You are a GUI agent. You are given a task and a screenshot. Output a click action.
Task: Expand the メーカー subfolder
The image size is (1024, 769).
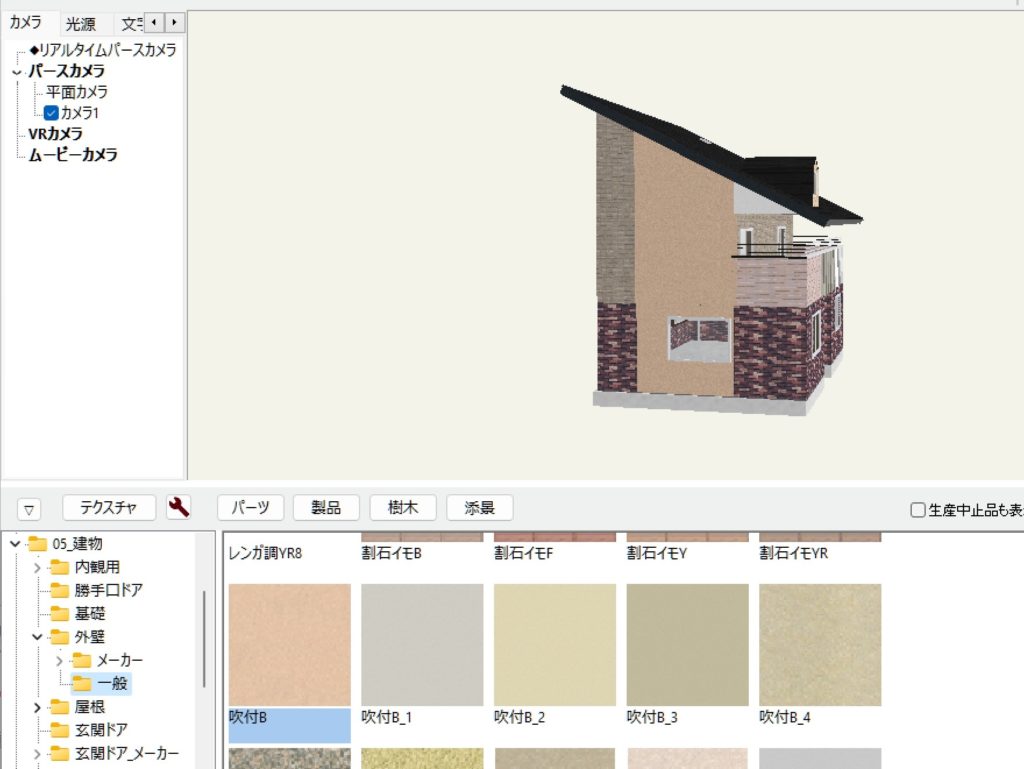click(60, 660)
